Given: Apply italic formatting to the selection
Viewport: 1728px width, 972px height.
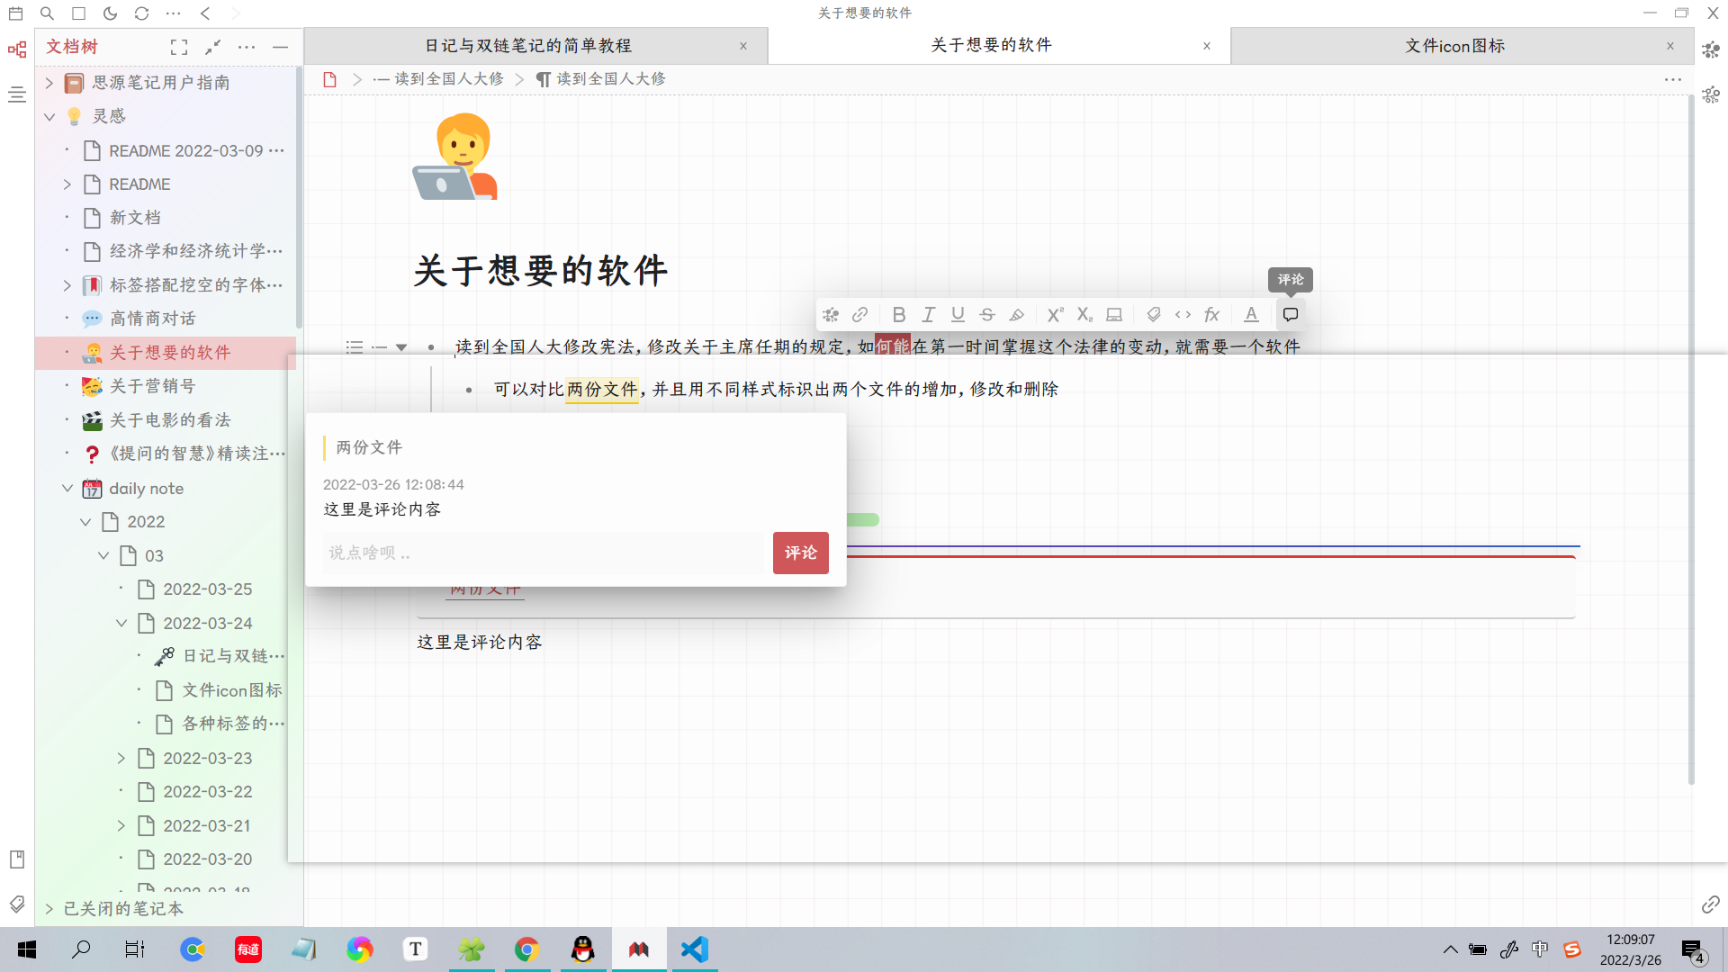Looking at the screenshot, I should click(928, 315).
